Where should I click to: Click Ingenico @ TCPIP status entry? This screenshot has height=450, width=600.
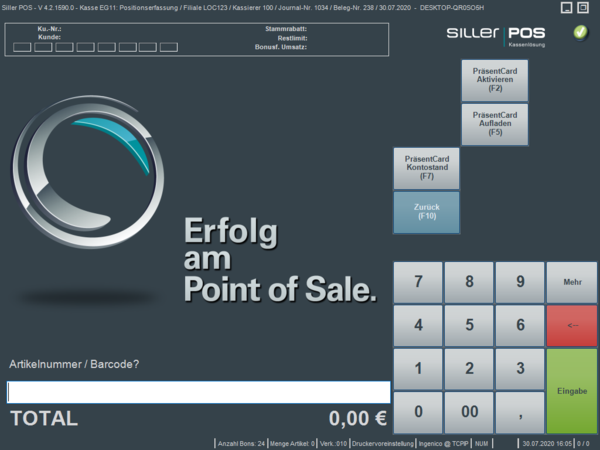446,443
